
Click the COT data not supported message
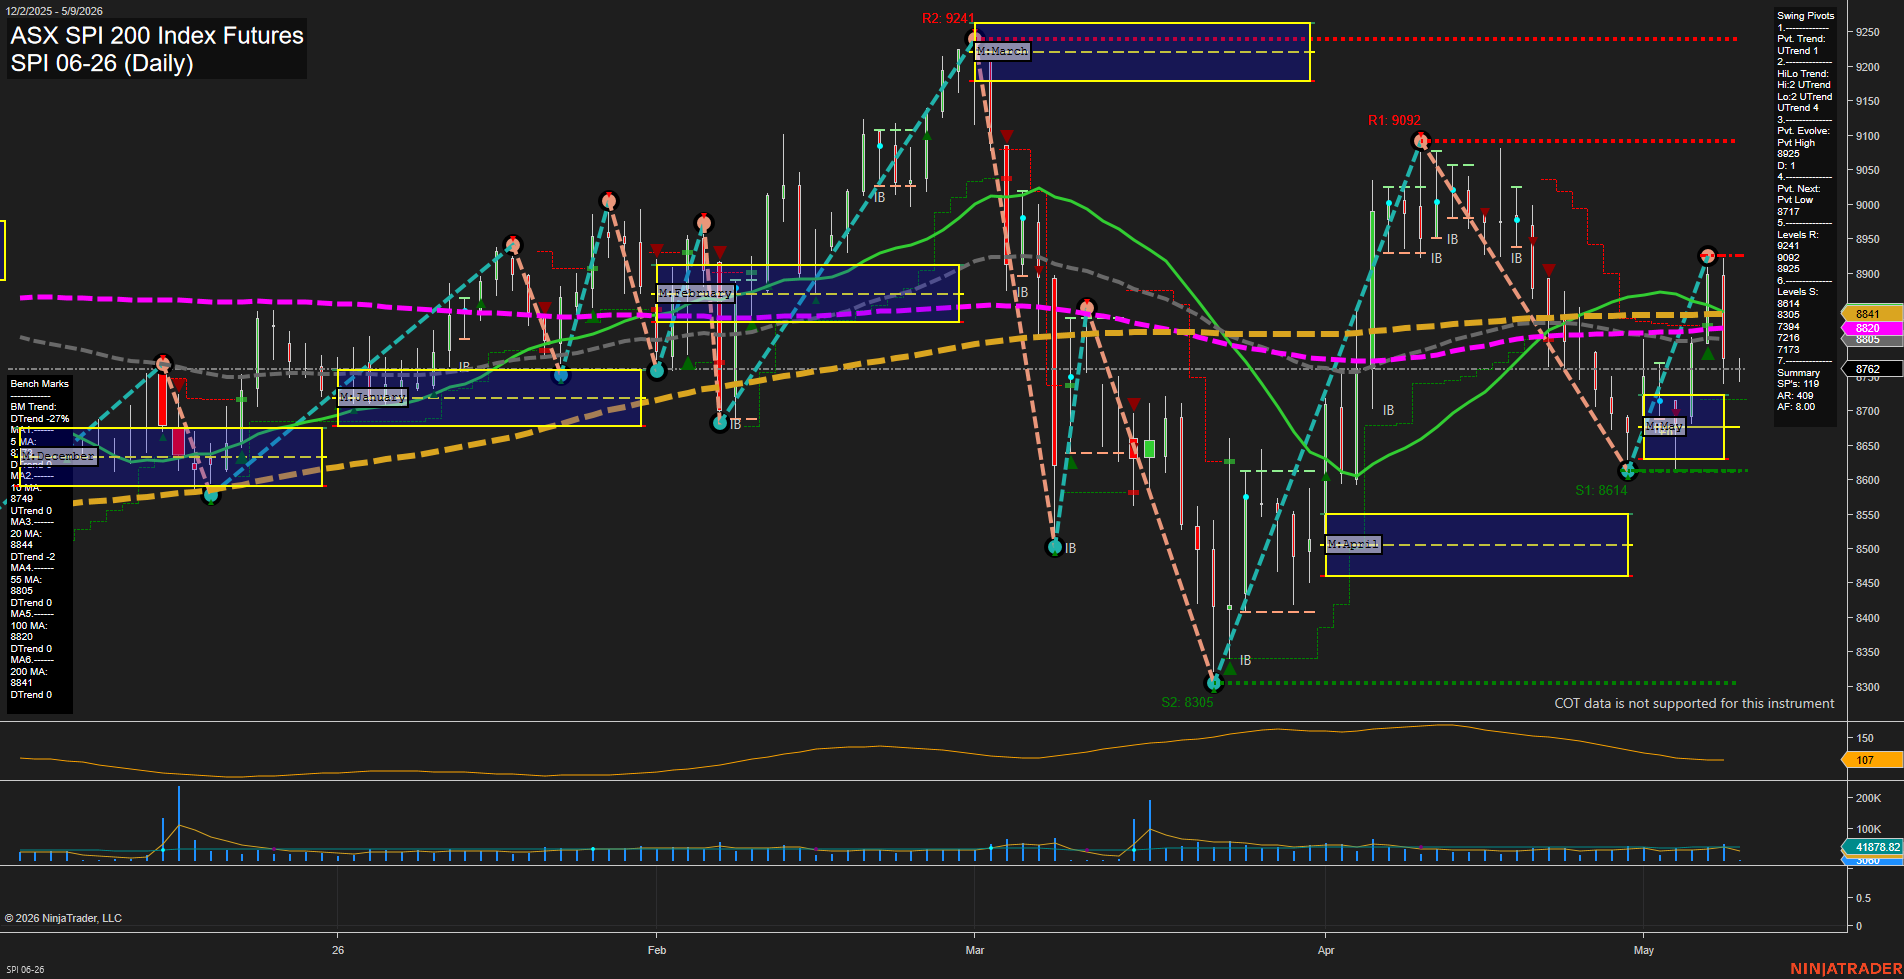point(1694,704)
